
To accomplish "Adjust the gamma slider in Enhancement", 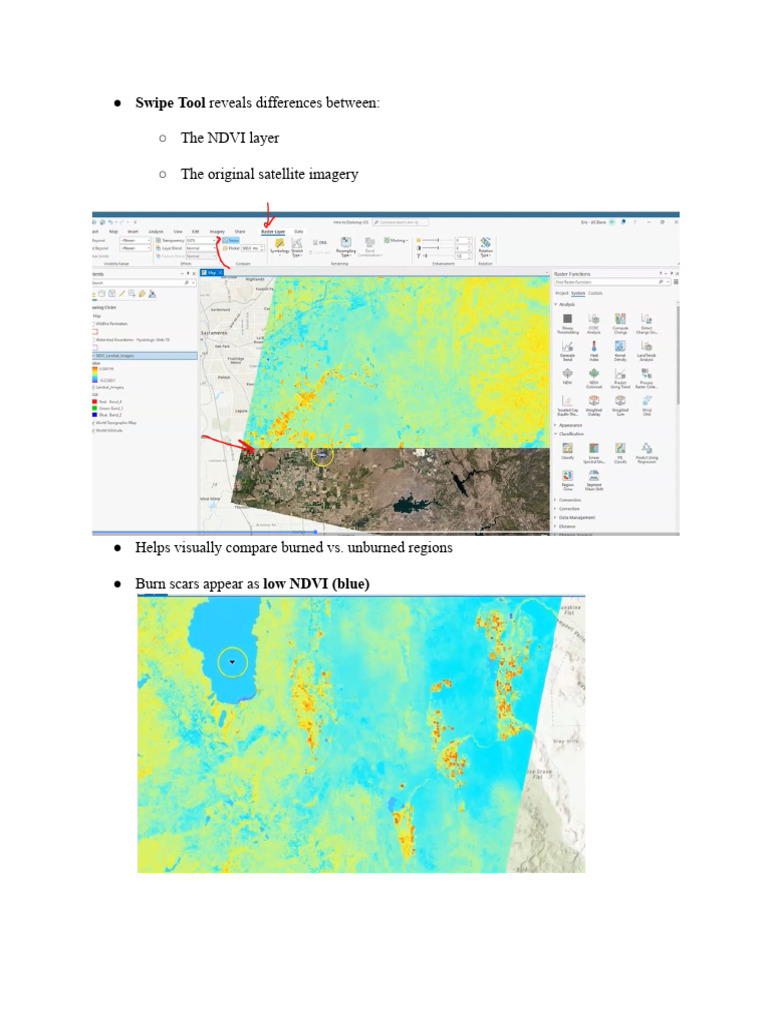I will (x=438, y=255).
